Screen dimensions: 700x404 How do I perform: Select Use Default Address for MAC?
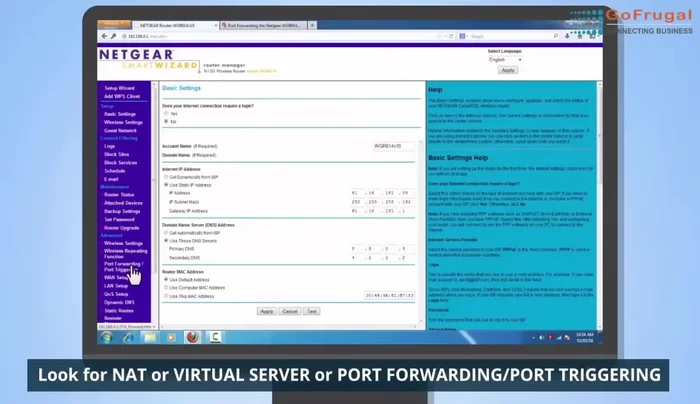coord(166,279)
